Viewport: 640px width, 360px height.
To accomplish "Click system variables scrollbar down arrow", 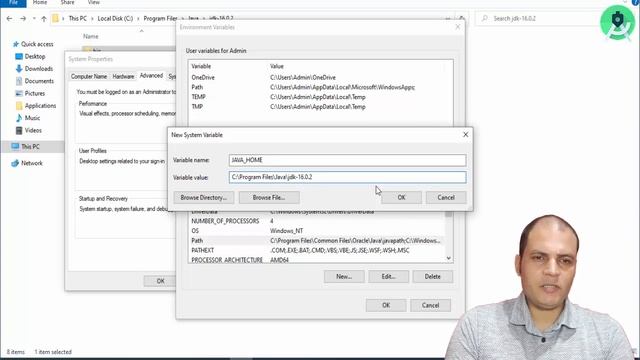I will click(x=449, y=258).
